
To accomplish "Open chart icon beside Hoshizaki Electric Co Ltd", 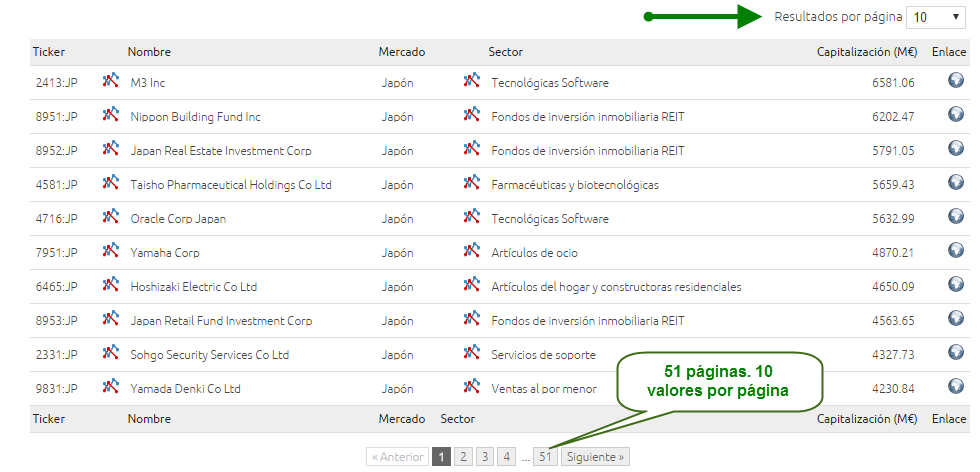I will pyautogui.click(x=111, y=284).
